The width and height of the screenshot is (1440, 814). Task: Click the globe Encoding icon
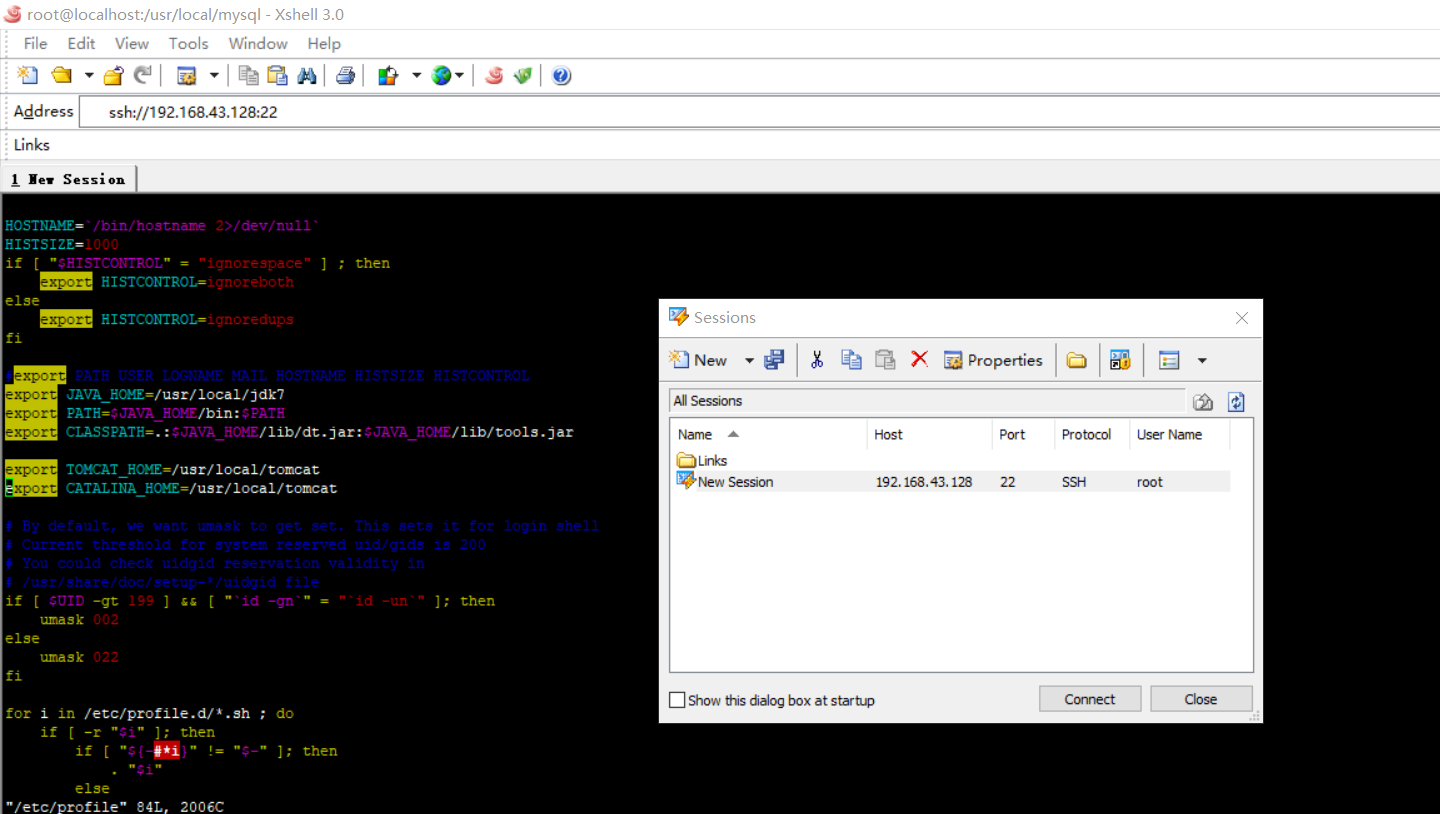coord(441,75)
